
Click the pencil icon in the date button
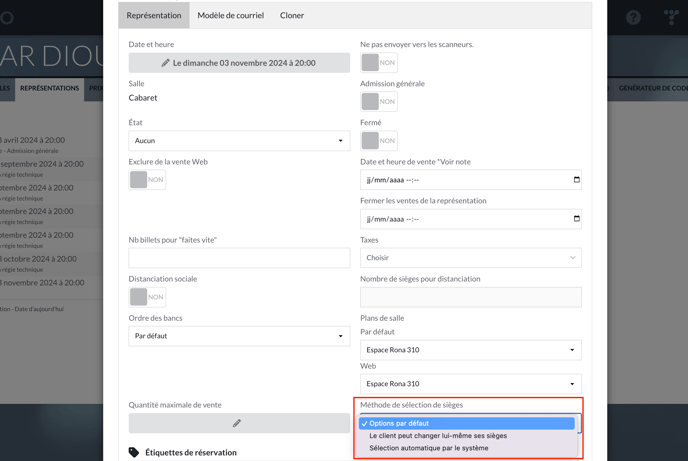pyautogui.click(x=166, y=63)
